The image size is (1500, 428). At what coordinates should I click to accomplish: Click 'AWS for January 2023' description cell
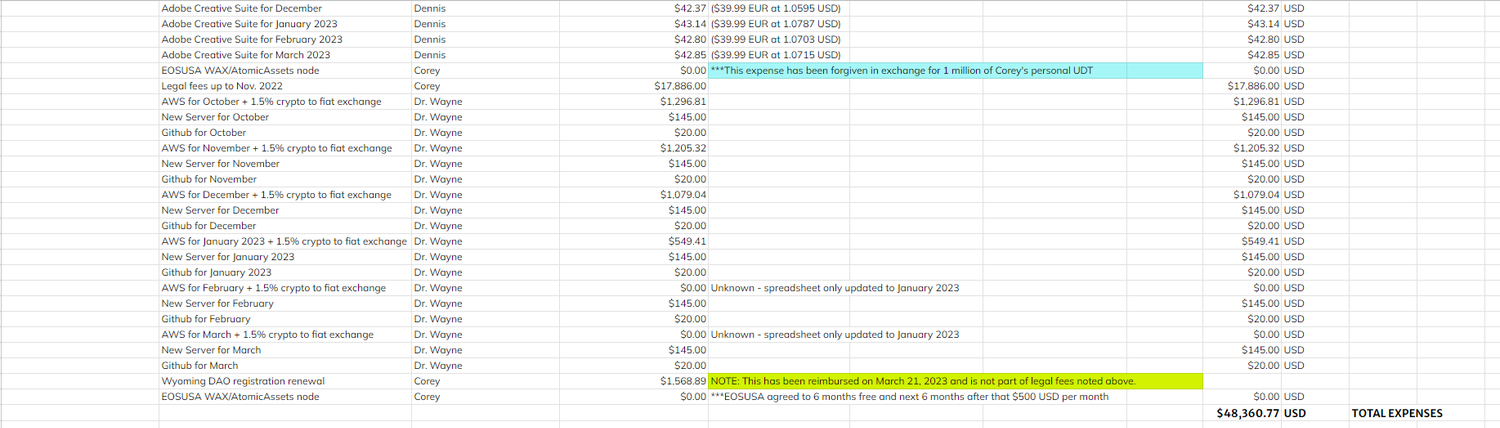click(284, 241)
